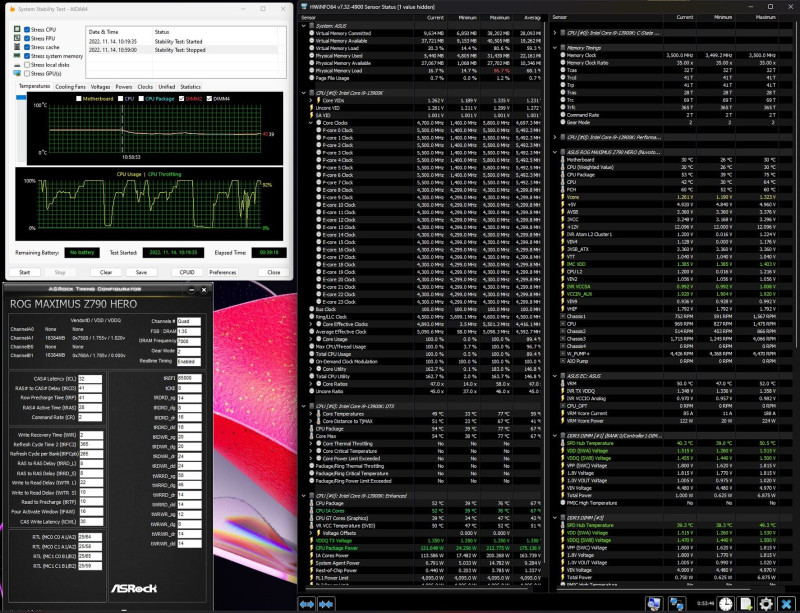Click icon on Page File Usage row

[x=312, y=78]
